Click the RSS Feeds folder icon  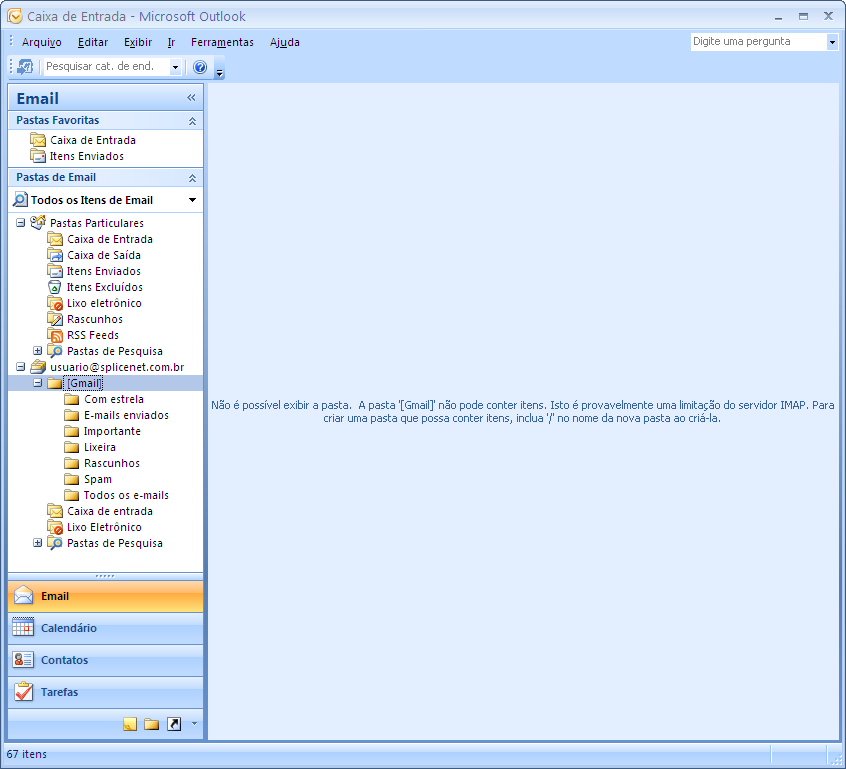coord(55,335)
